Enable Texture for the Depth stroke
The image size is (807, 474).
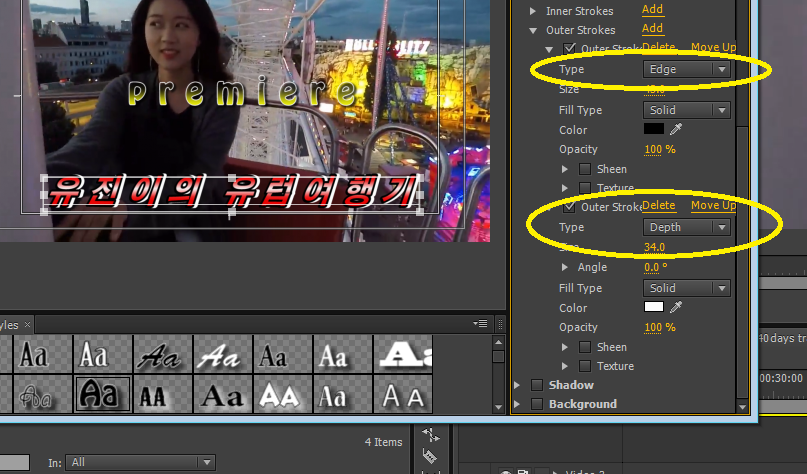[x=585, y=366]
